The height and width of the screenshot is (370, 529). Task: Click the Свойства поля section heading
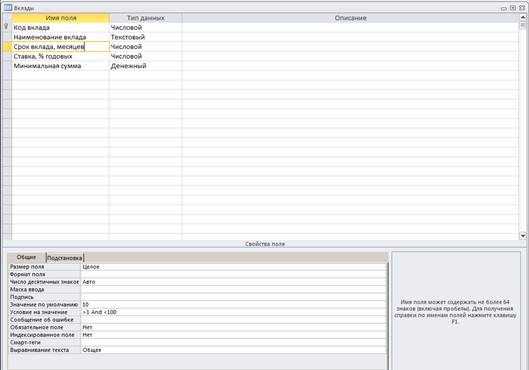point(265,244)
